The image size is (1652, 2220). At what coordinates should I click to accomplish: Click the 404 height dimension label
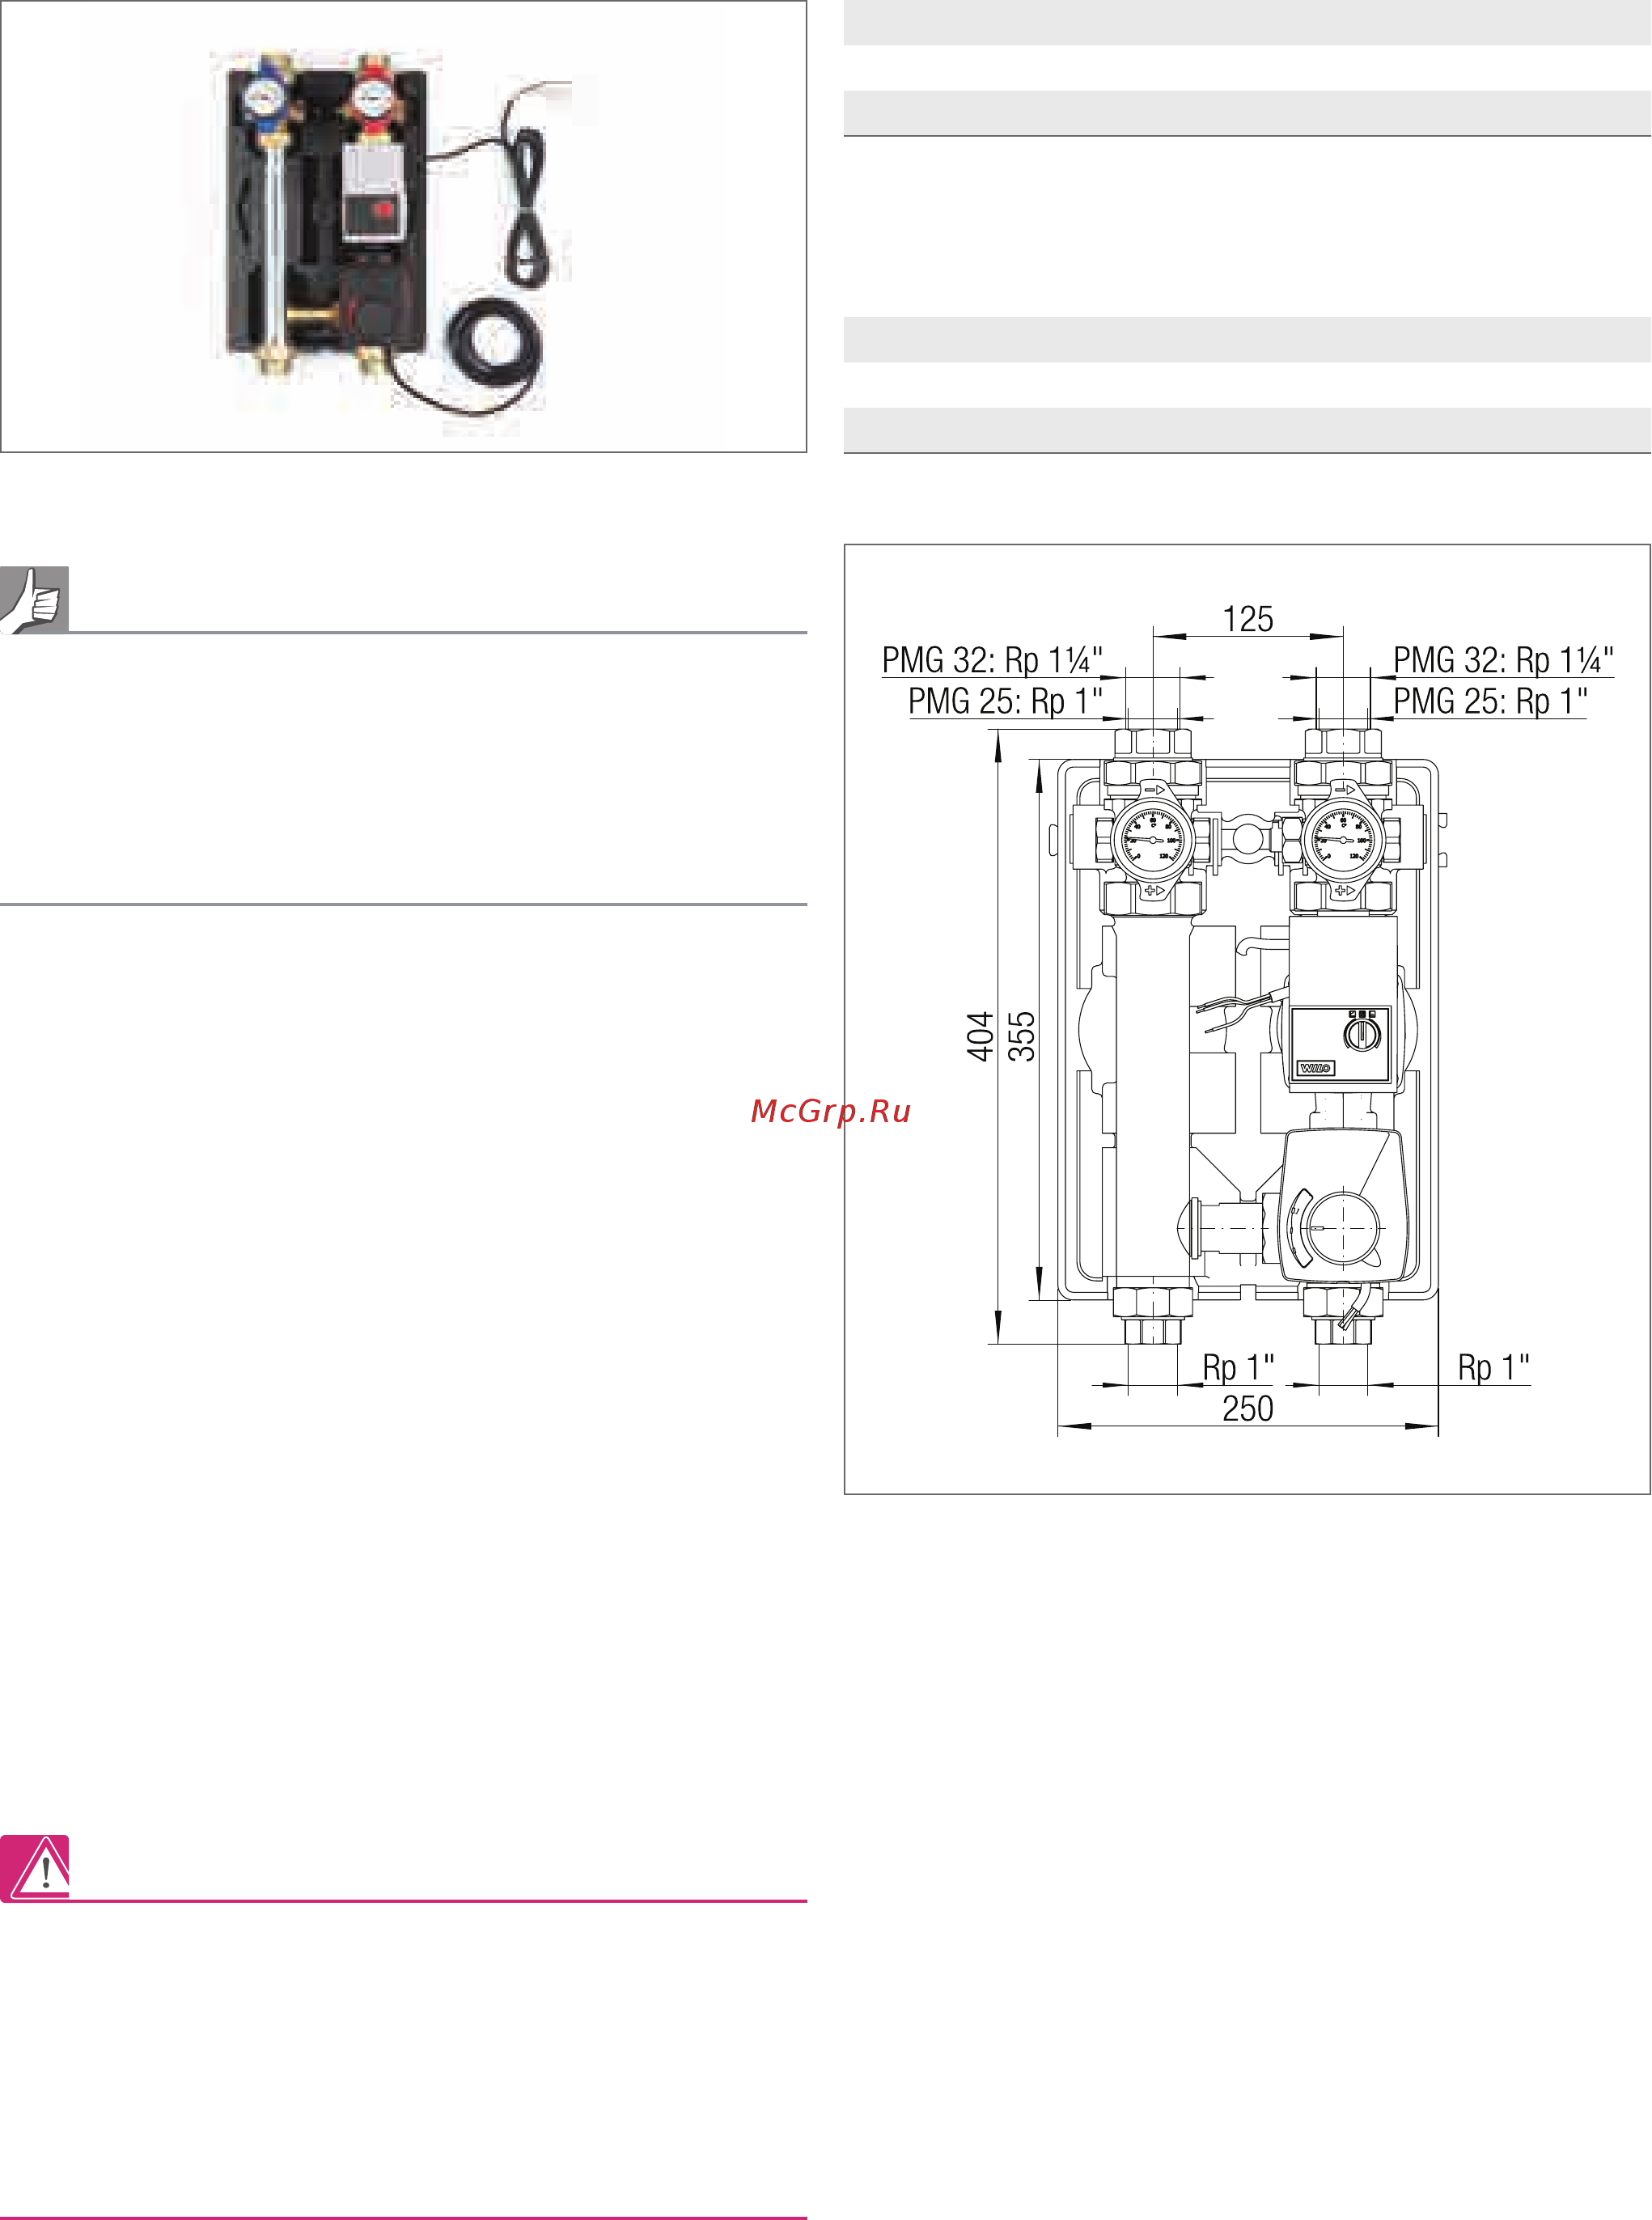tap(980, 1036)
